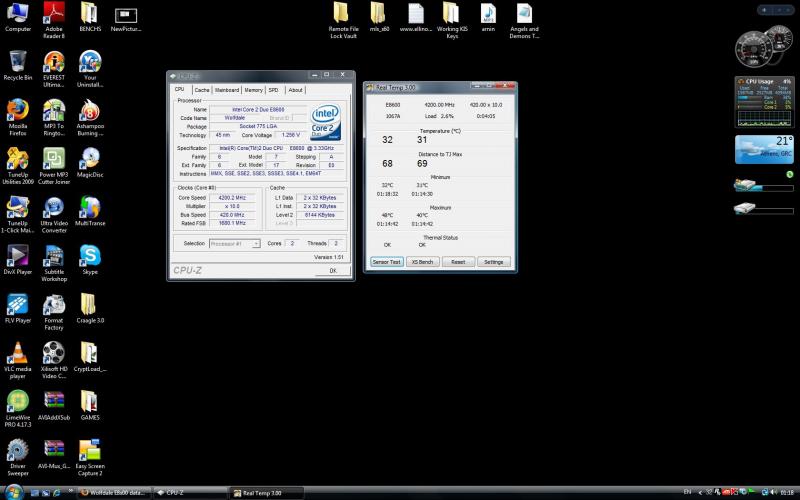Click the Windows Start orb
This screenshot has width=800, height=500.
pyautogui.click(x=14, y=492)
